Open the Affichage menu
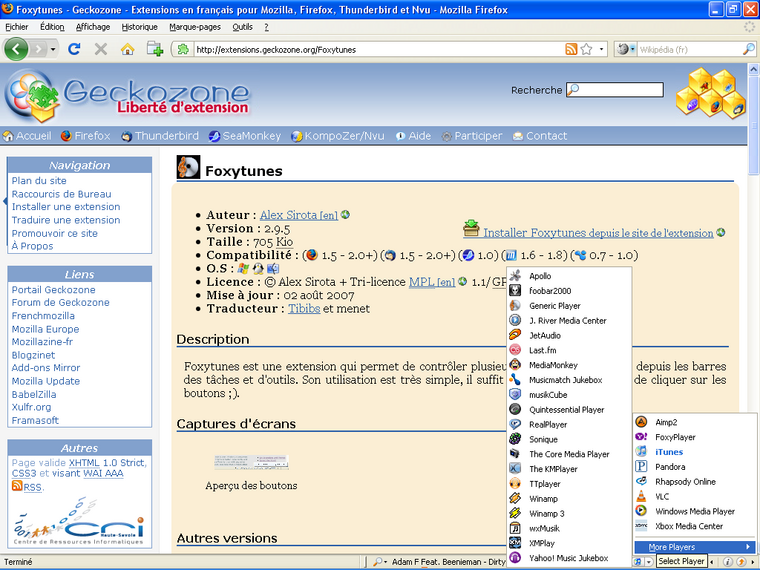The height and width of the screenshot is (570, 760). pos(93,27)
